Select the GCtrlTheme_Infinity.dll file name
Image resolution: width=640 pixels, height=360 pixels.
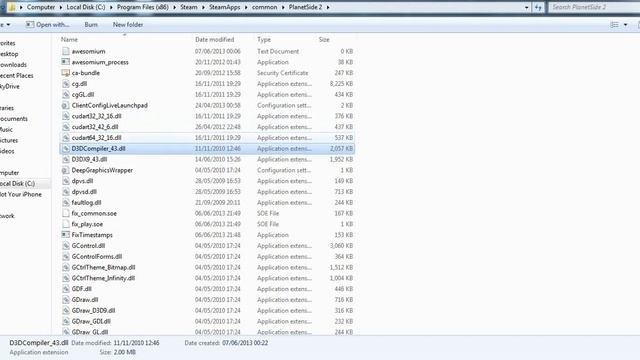click(x=103, y=278)
